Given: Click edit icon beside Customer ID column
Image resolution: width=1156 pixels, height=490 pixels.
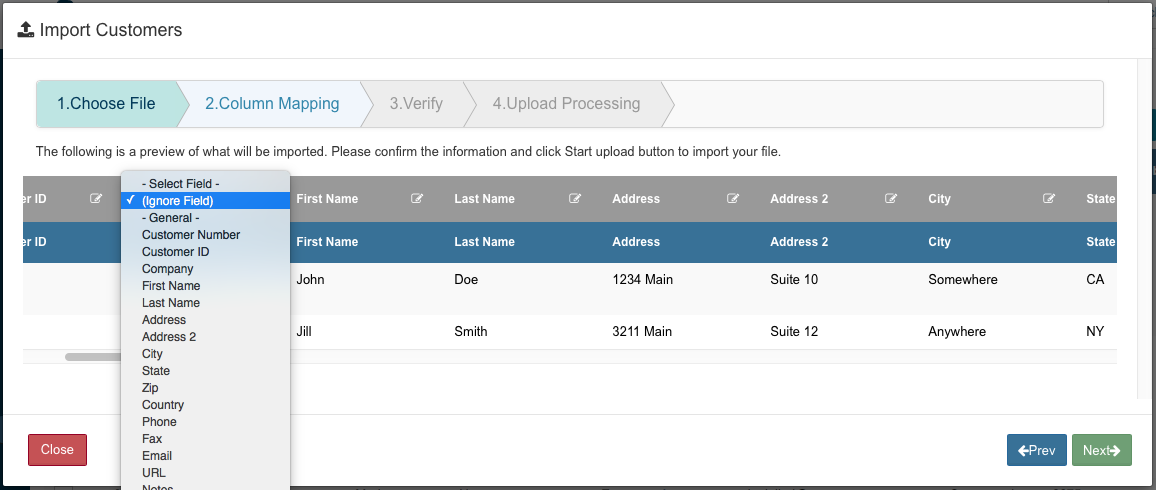Looking at the screenshot, I should pyautogui.click(x=96, y=199).
